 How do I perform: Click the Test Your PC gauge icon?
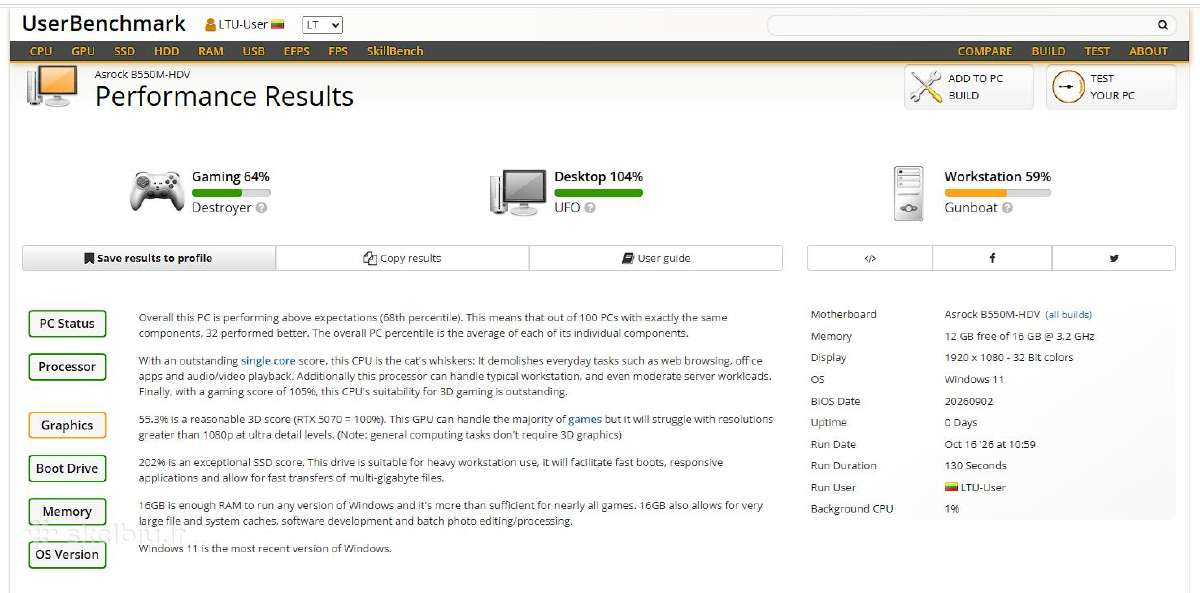click(x=1068, y=87)
